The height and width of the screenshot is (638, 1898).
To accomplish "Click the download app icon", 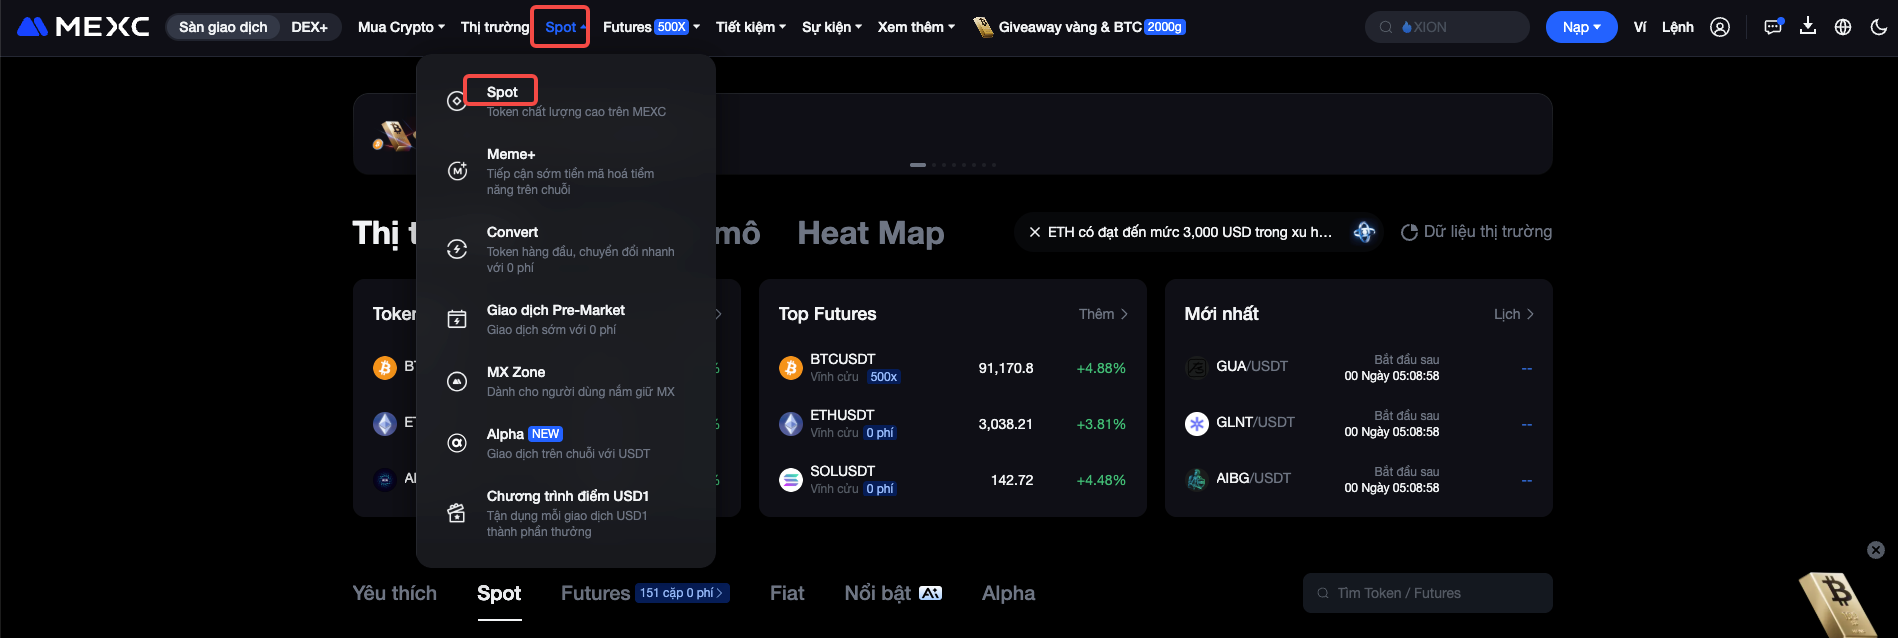I will (x=1808, y=27).
